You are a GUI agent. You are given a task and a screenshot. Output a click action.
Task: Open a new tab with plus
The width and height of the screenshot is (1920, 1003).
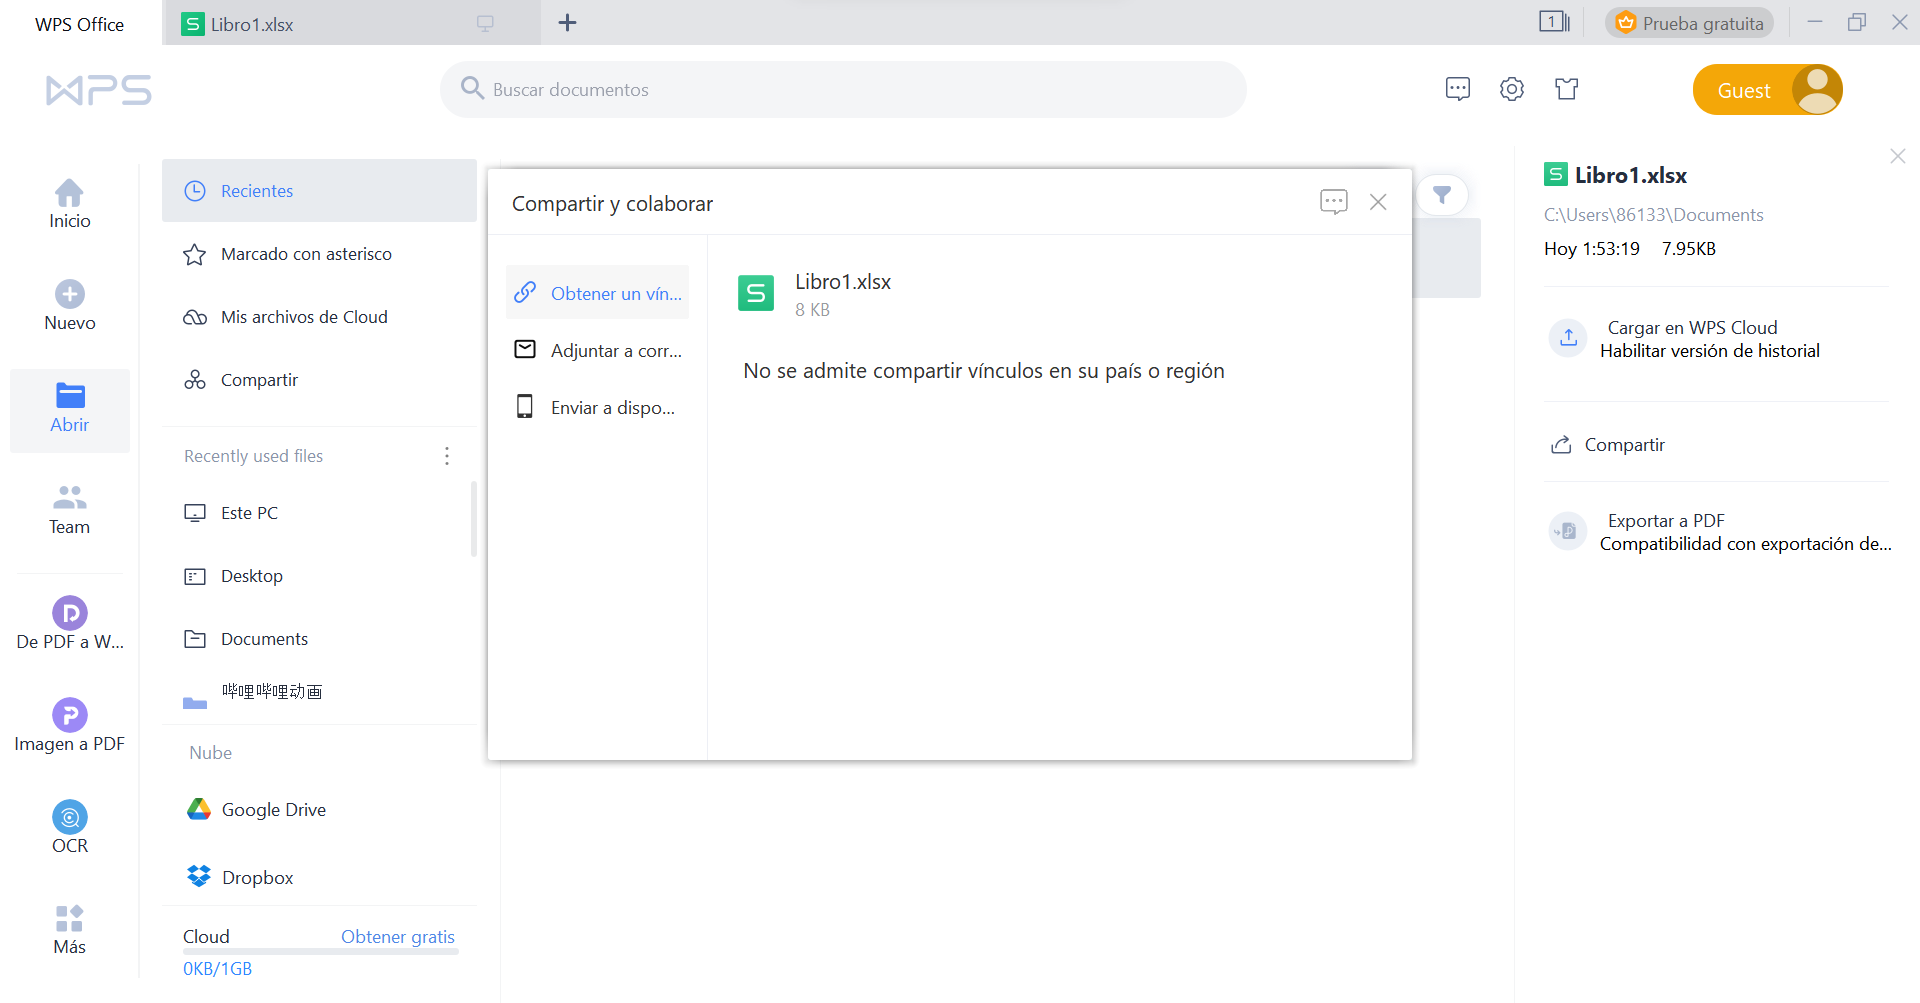[567, 23]
